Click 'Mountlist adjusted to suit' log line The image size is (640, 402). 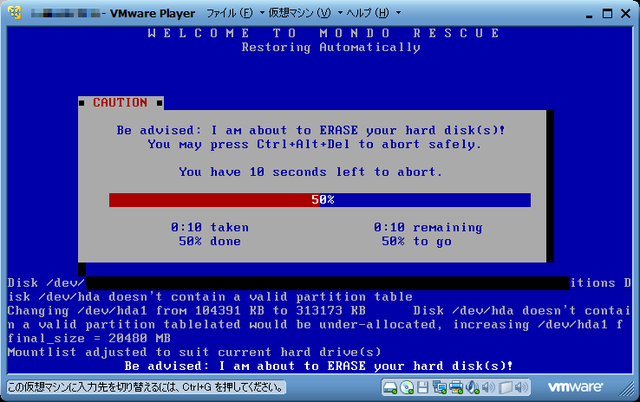click(194, 352)
